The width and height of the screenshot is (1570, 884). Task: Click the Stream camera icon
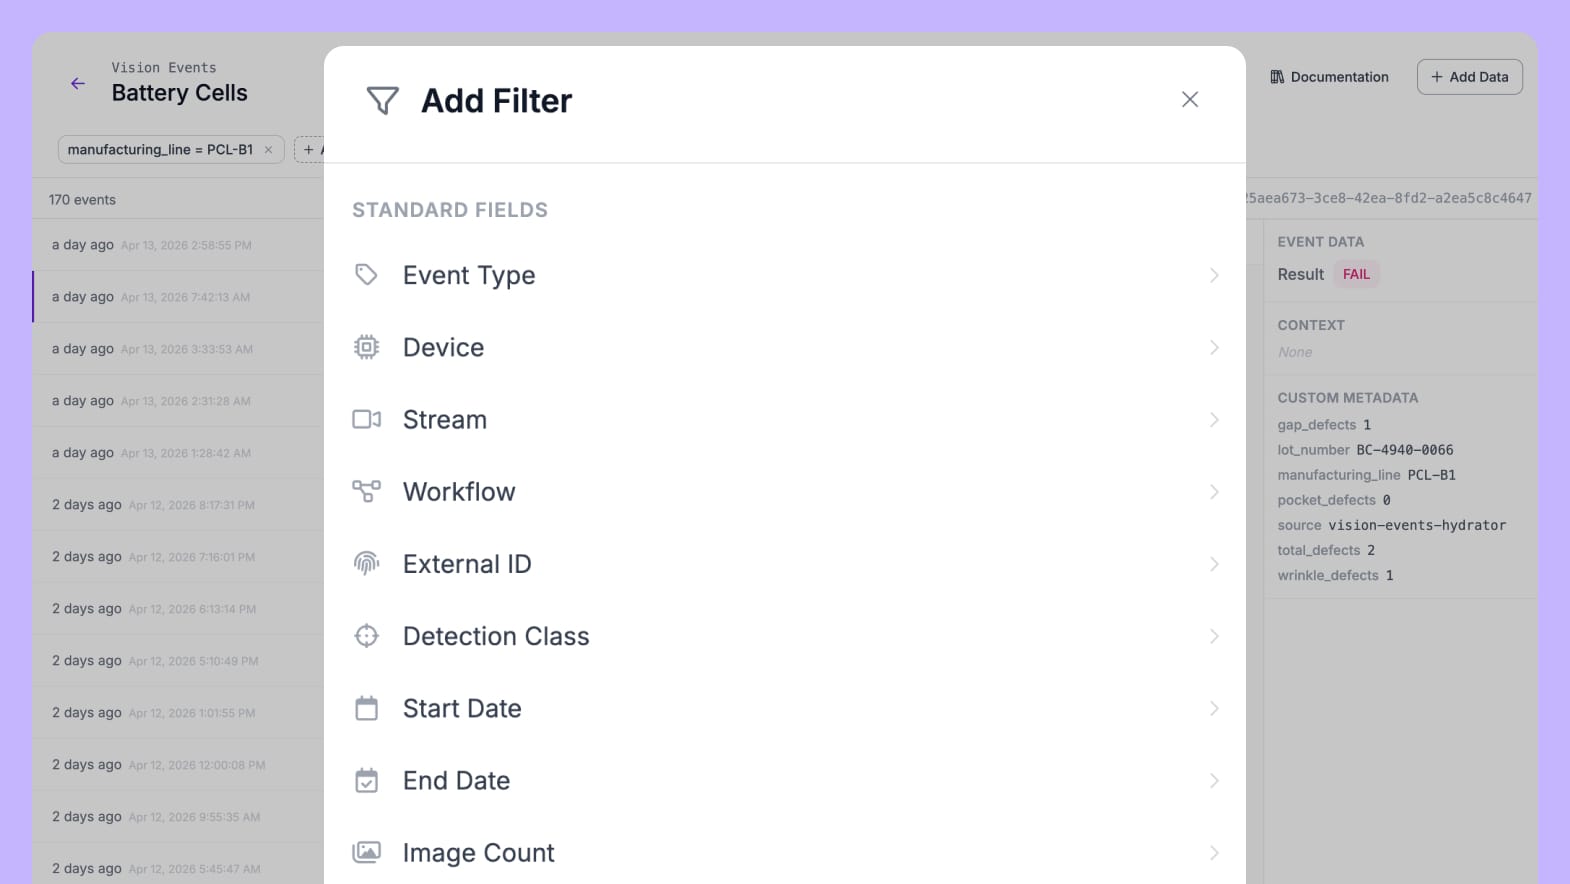click(366, 419)
